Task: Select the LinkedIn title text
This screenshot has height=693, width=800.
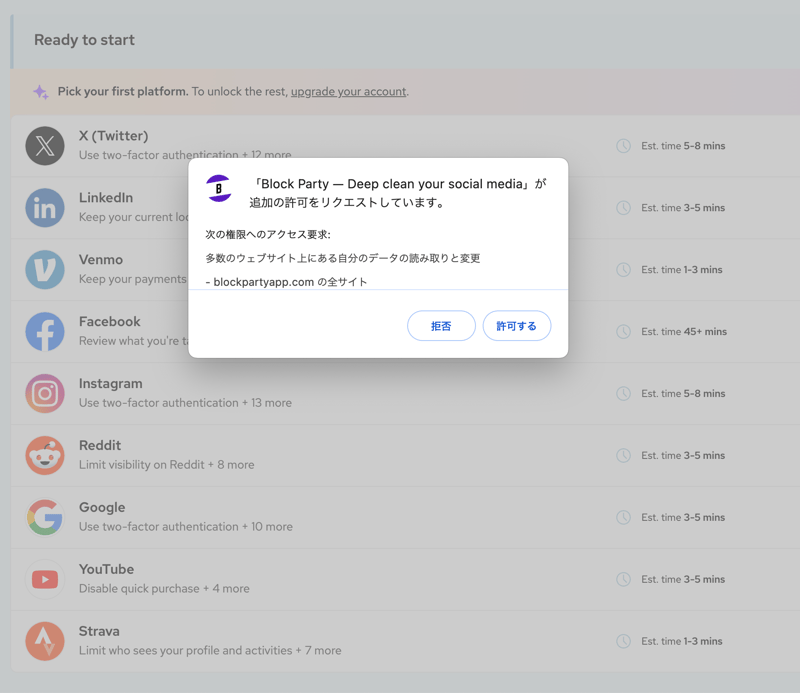Action: coord(106,197)
